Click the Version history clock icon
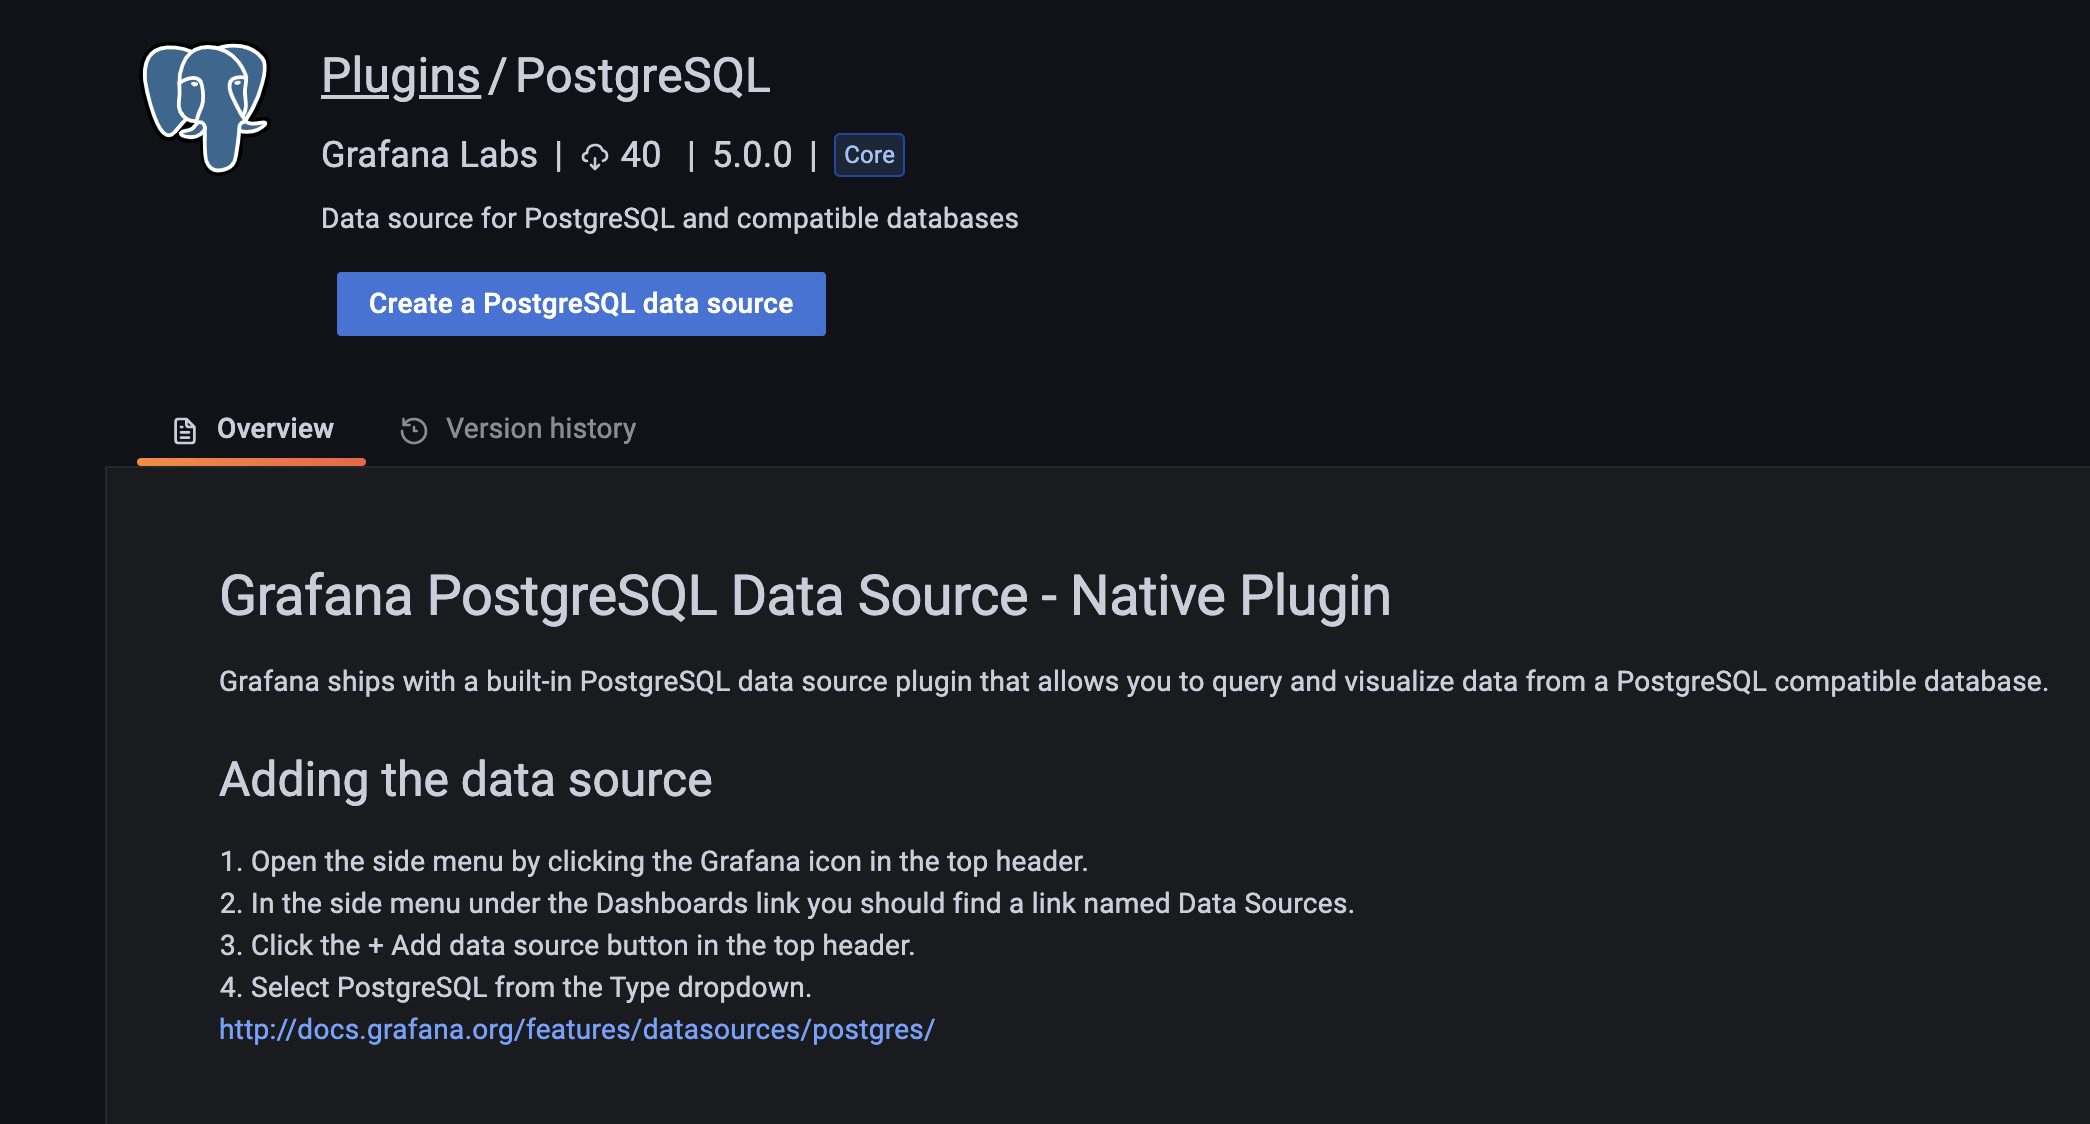 click(414, 430)
